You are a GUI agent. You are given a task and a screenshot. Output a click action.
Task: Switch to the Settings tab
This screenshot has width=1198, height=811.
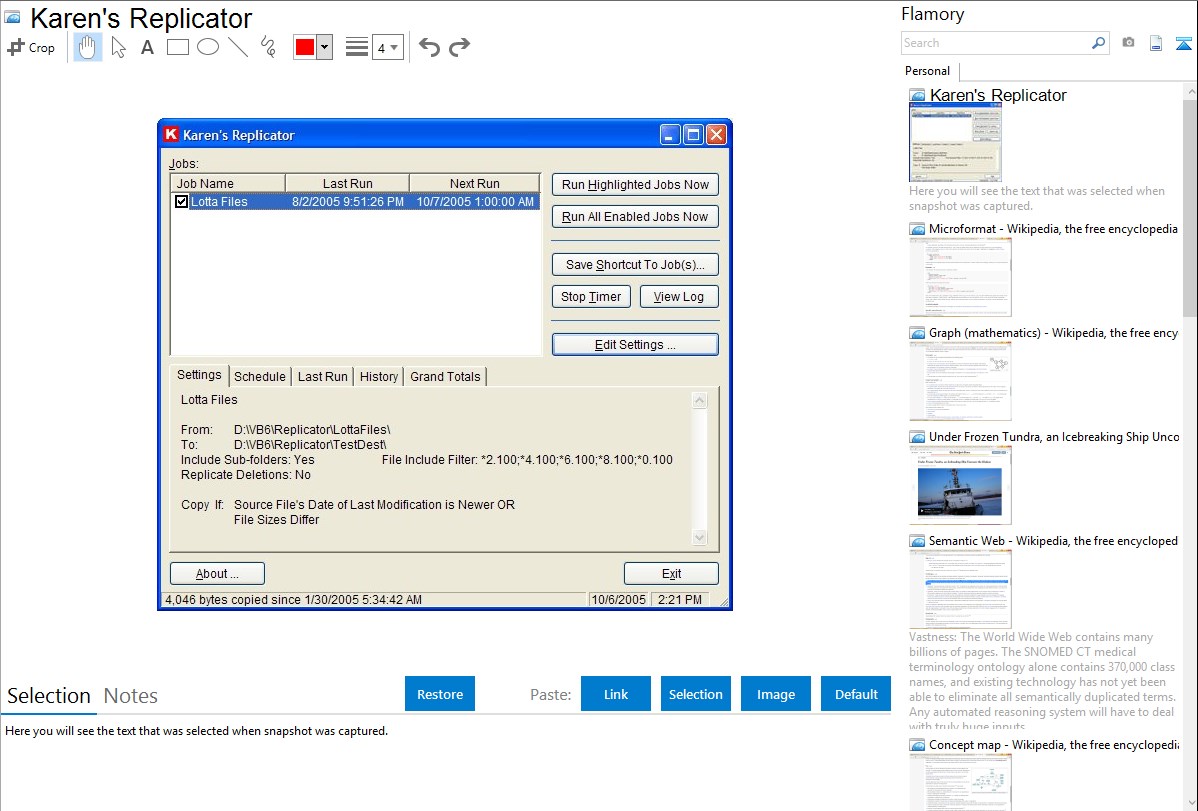(199, 375)
